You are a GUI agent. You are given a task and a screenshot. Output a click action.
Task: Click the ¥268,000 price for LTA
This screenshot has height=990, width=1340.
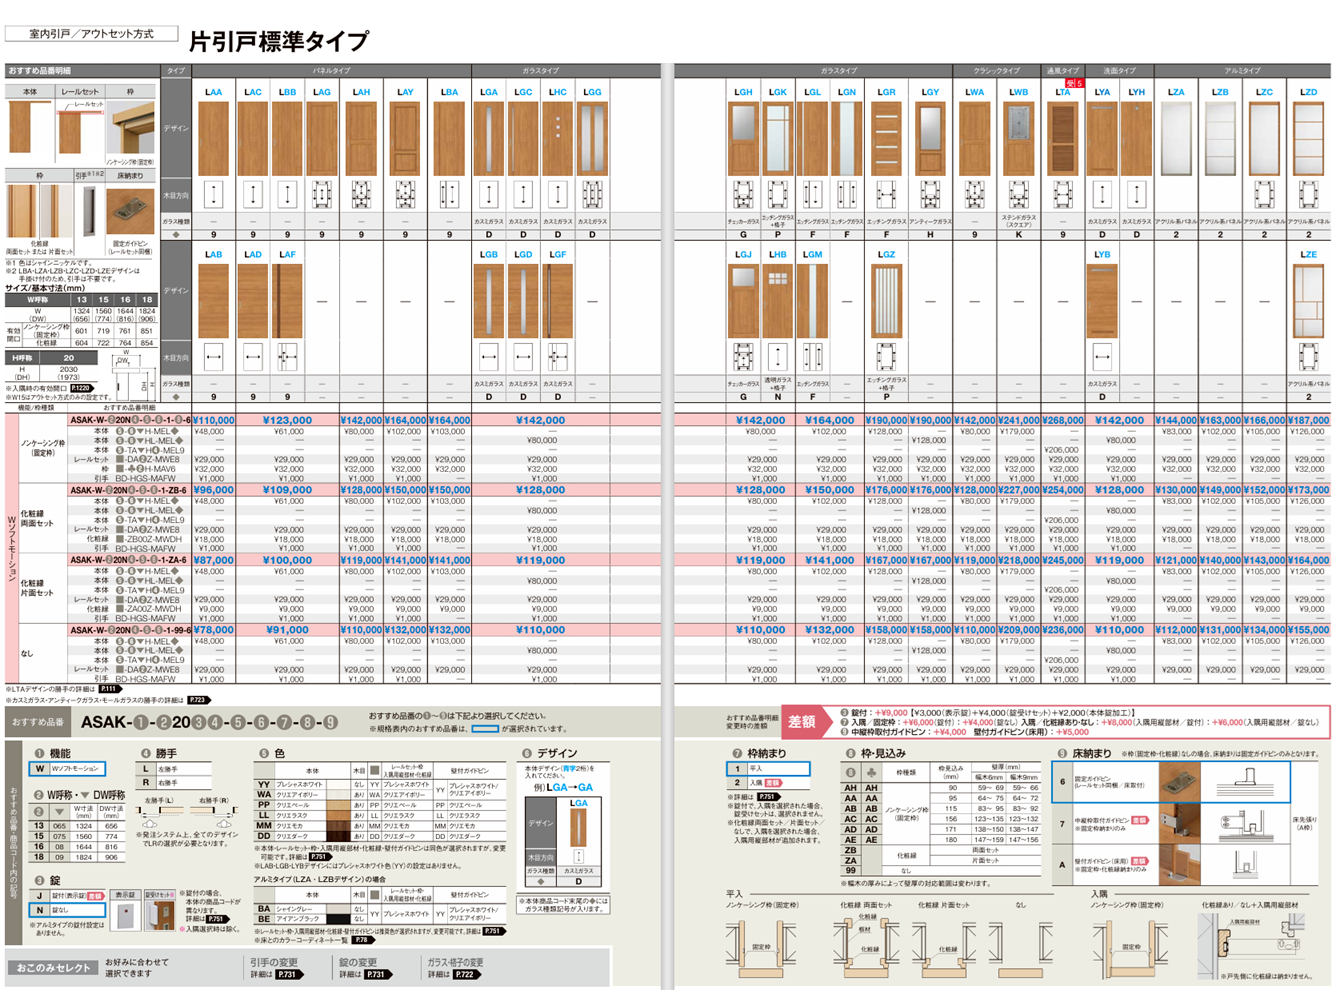[x=1062, y=421]
